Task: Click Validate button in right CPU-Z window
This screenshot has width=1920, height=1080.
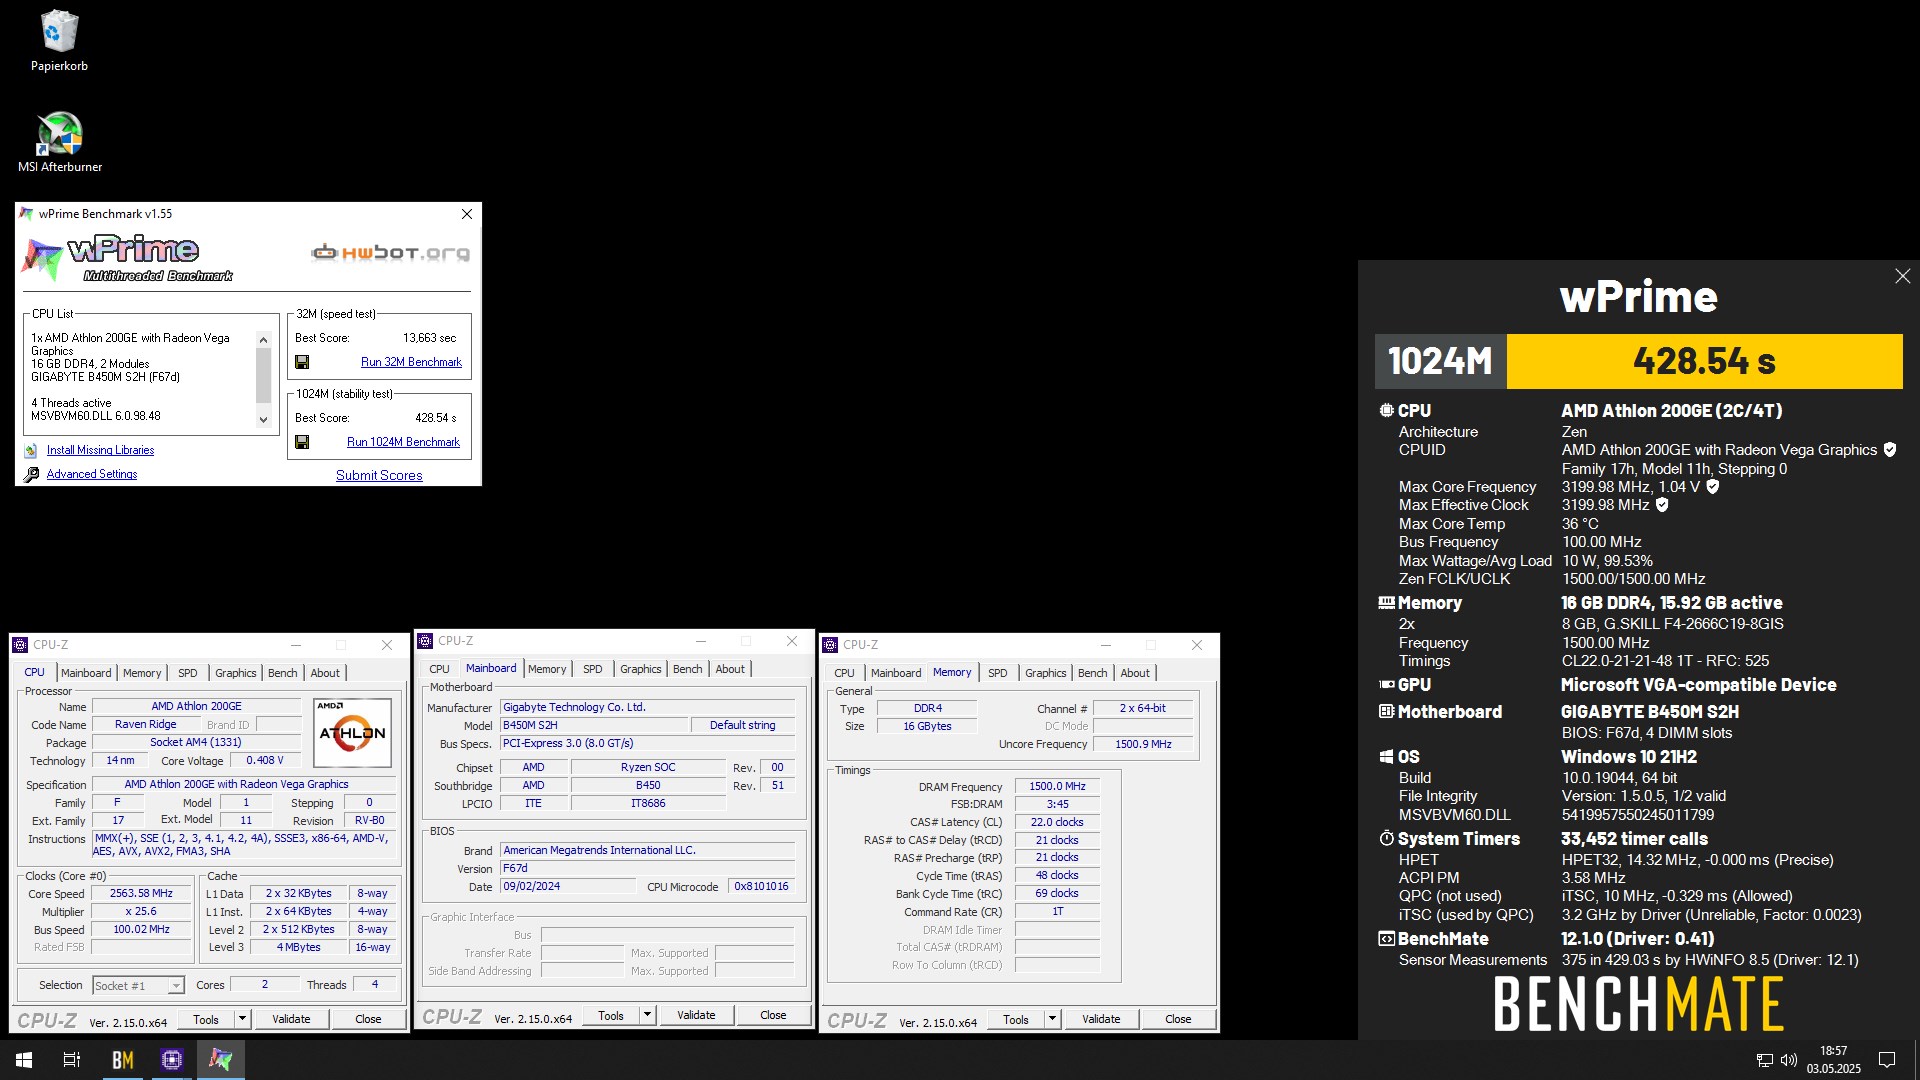Action: click(1101, 1019)
